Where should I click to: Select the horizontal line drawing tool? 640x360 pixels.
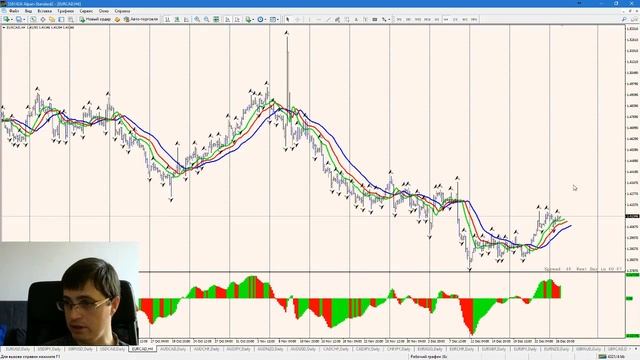pos(319,19)
